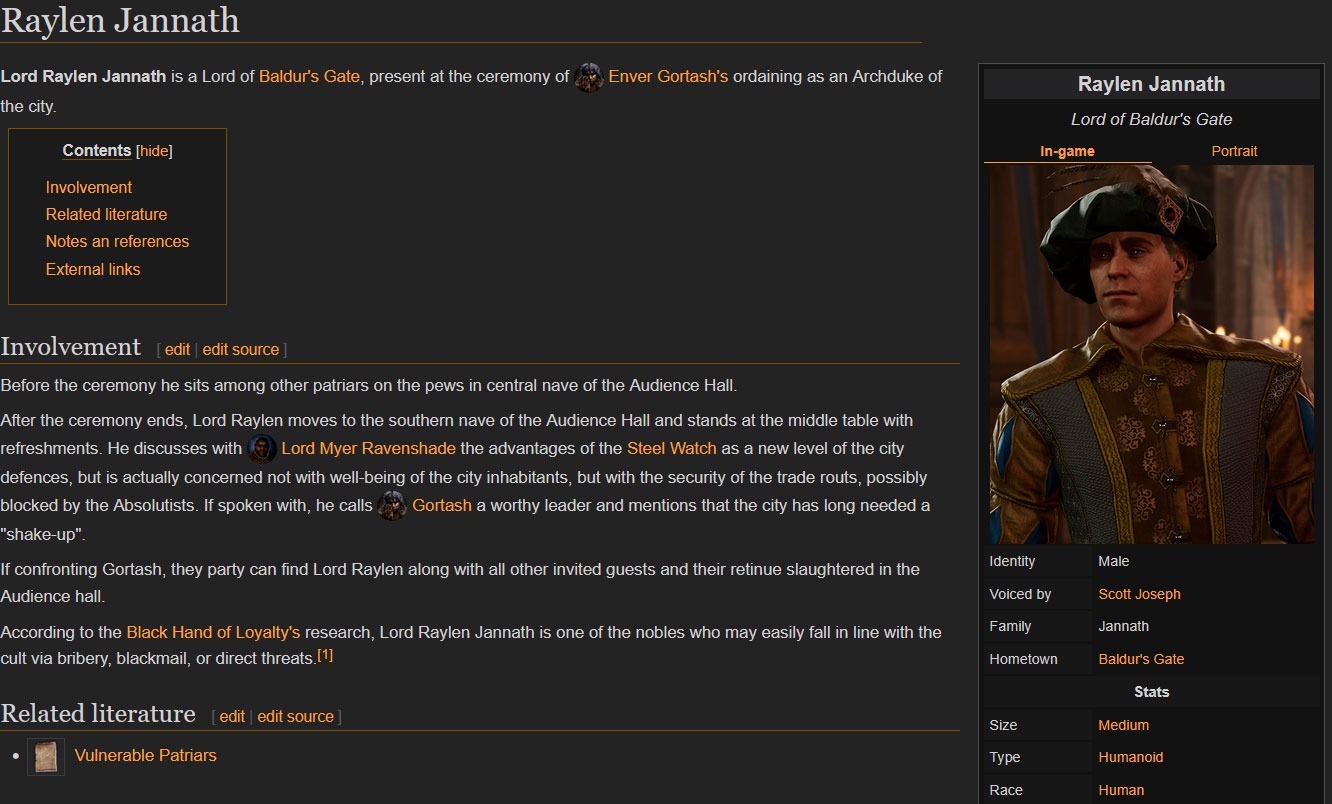1332x804 pixels.
Task: Switch to the Portrait image tab
Action: 1234,151
